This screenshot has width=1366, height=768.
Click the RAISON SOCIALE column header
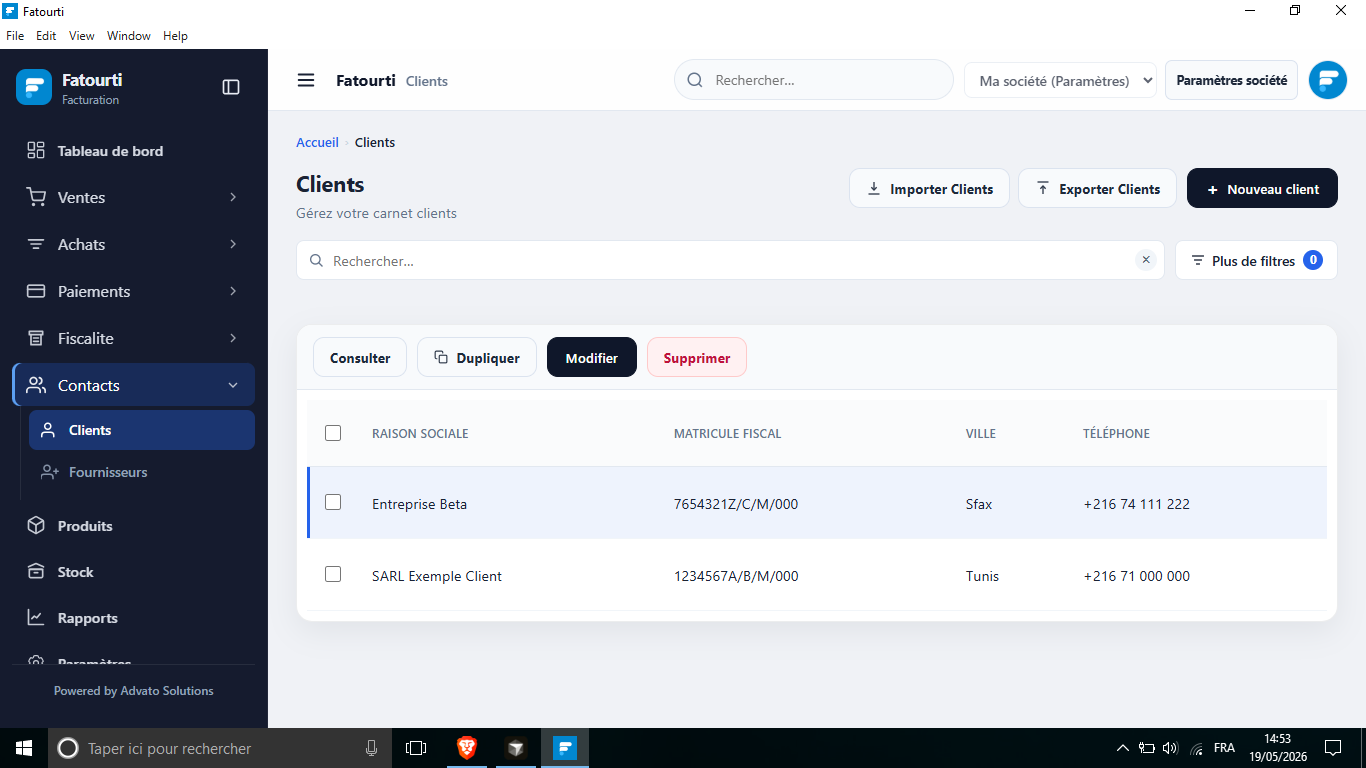coord(420,434)
